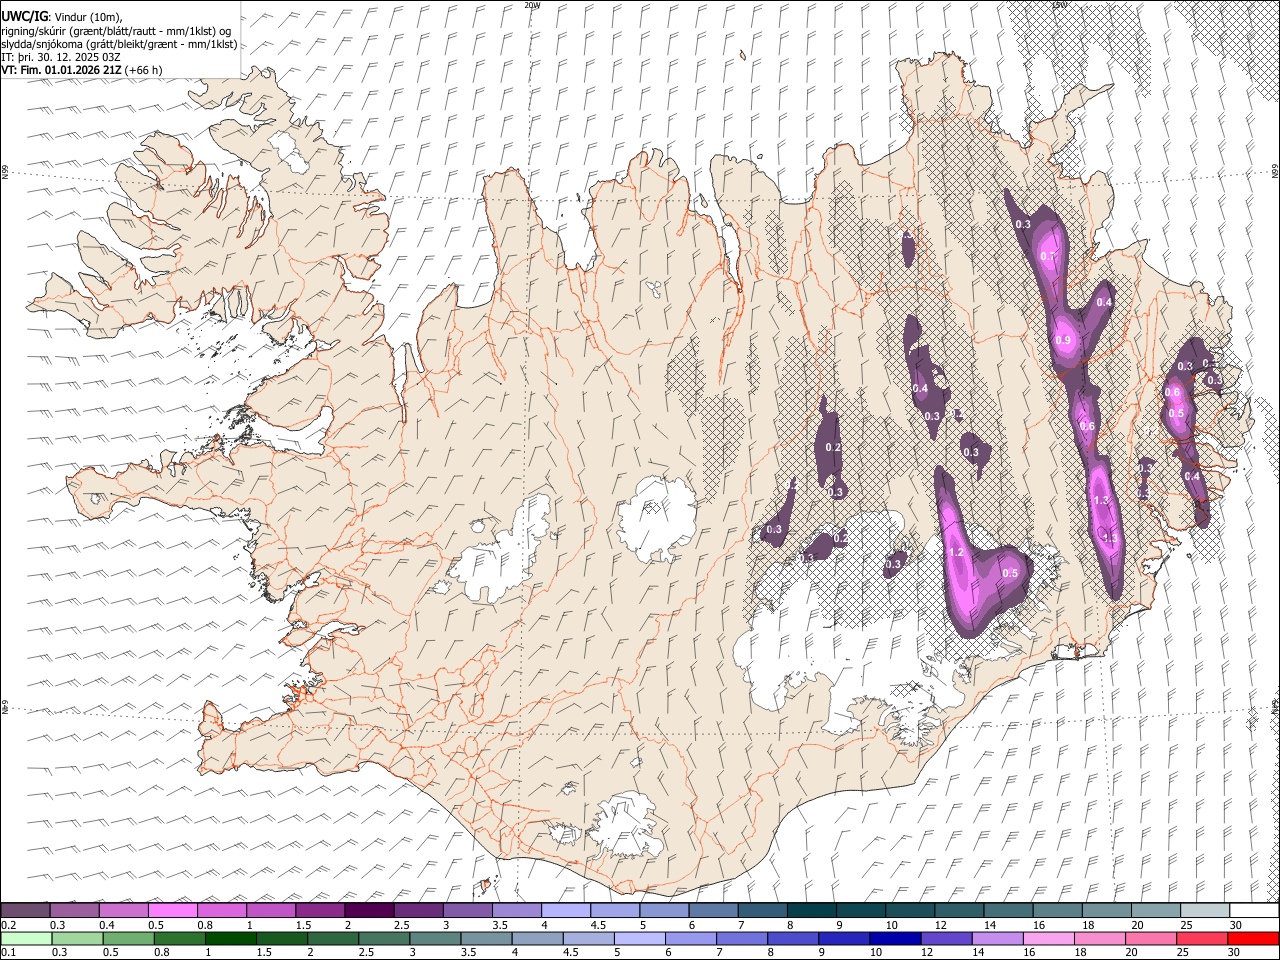Select the light periwinkle 5–6 rain swatch
This screenshot has width=1280, height=960.
pyautogui.click(x=639, y=939)
